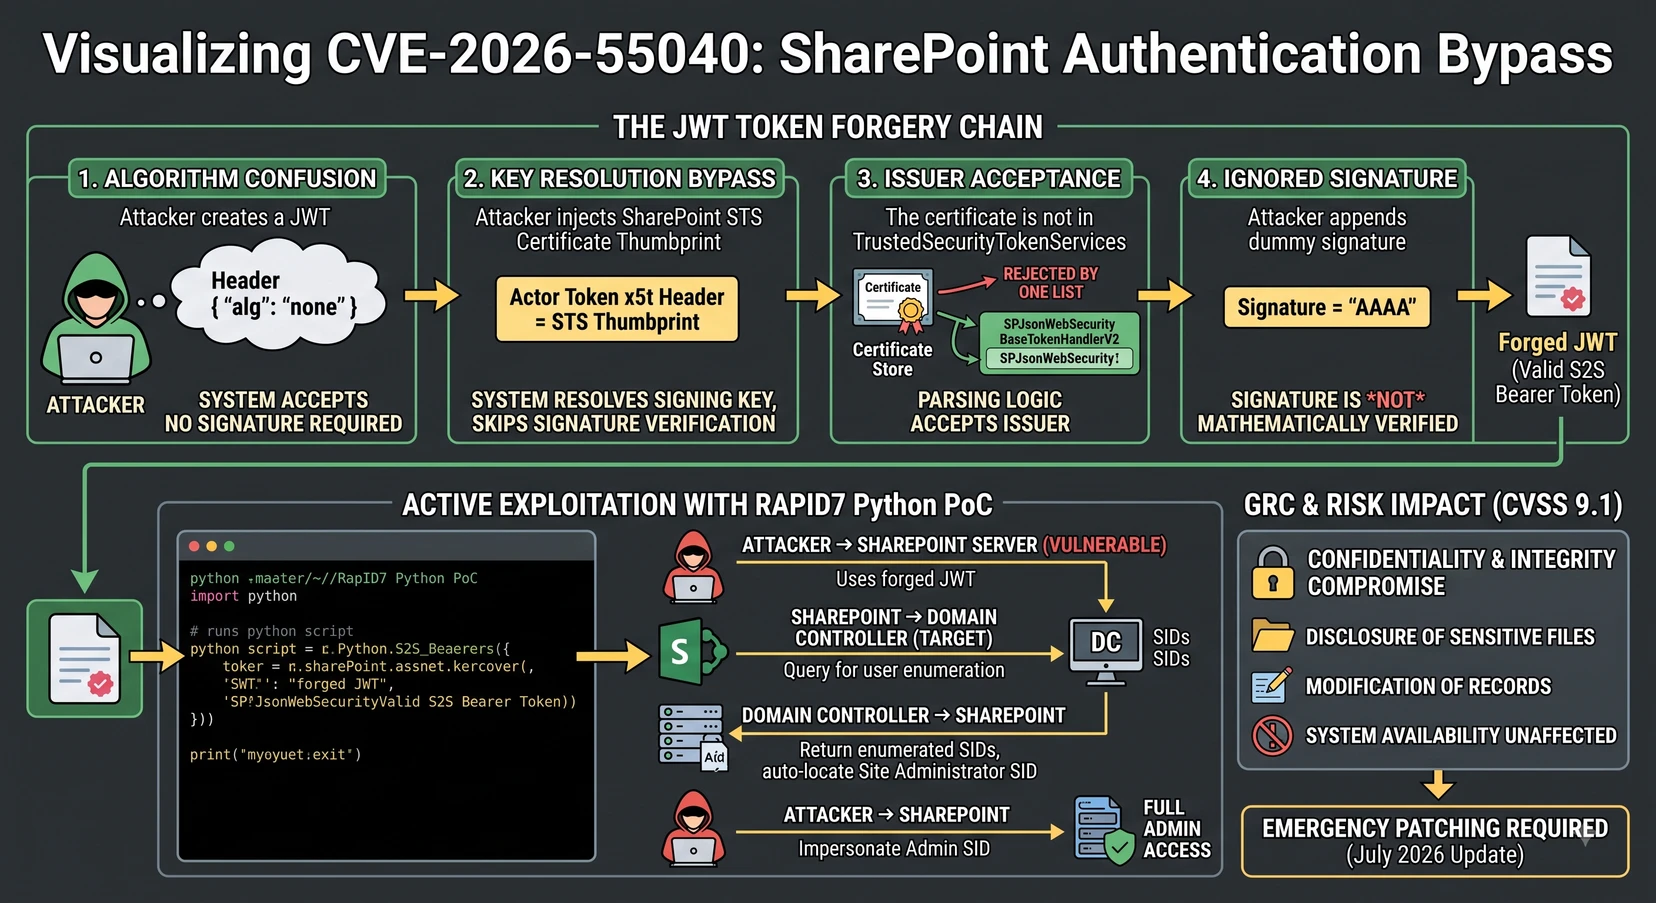Click the Certificate Store certificate icon
Viewport: 1656px width, 903px height.
(x=893, y=299)
